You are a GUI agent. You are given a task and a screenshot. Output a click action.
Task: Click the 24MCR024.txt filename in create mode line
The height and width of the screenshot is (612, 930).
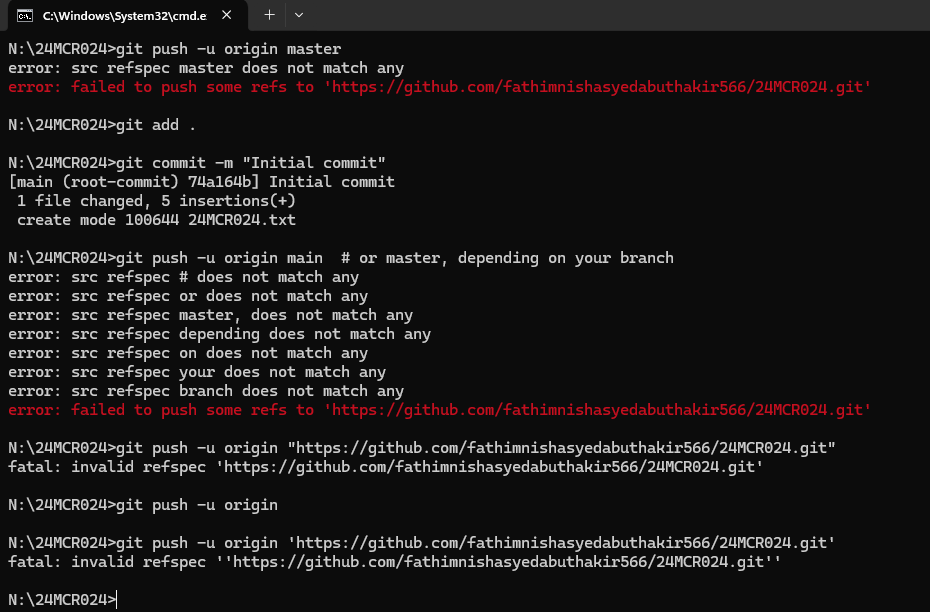[242, 220]
